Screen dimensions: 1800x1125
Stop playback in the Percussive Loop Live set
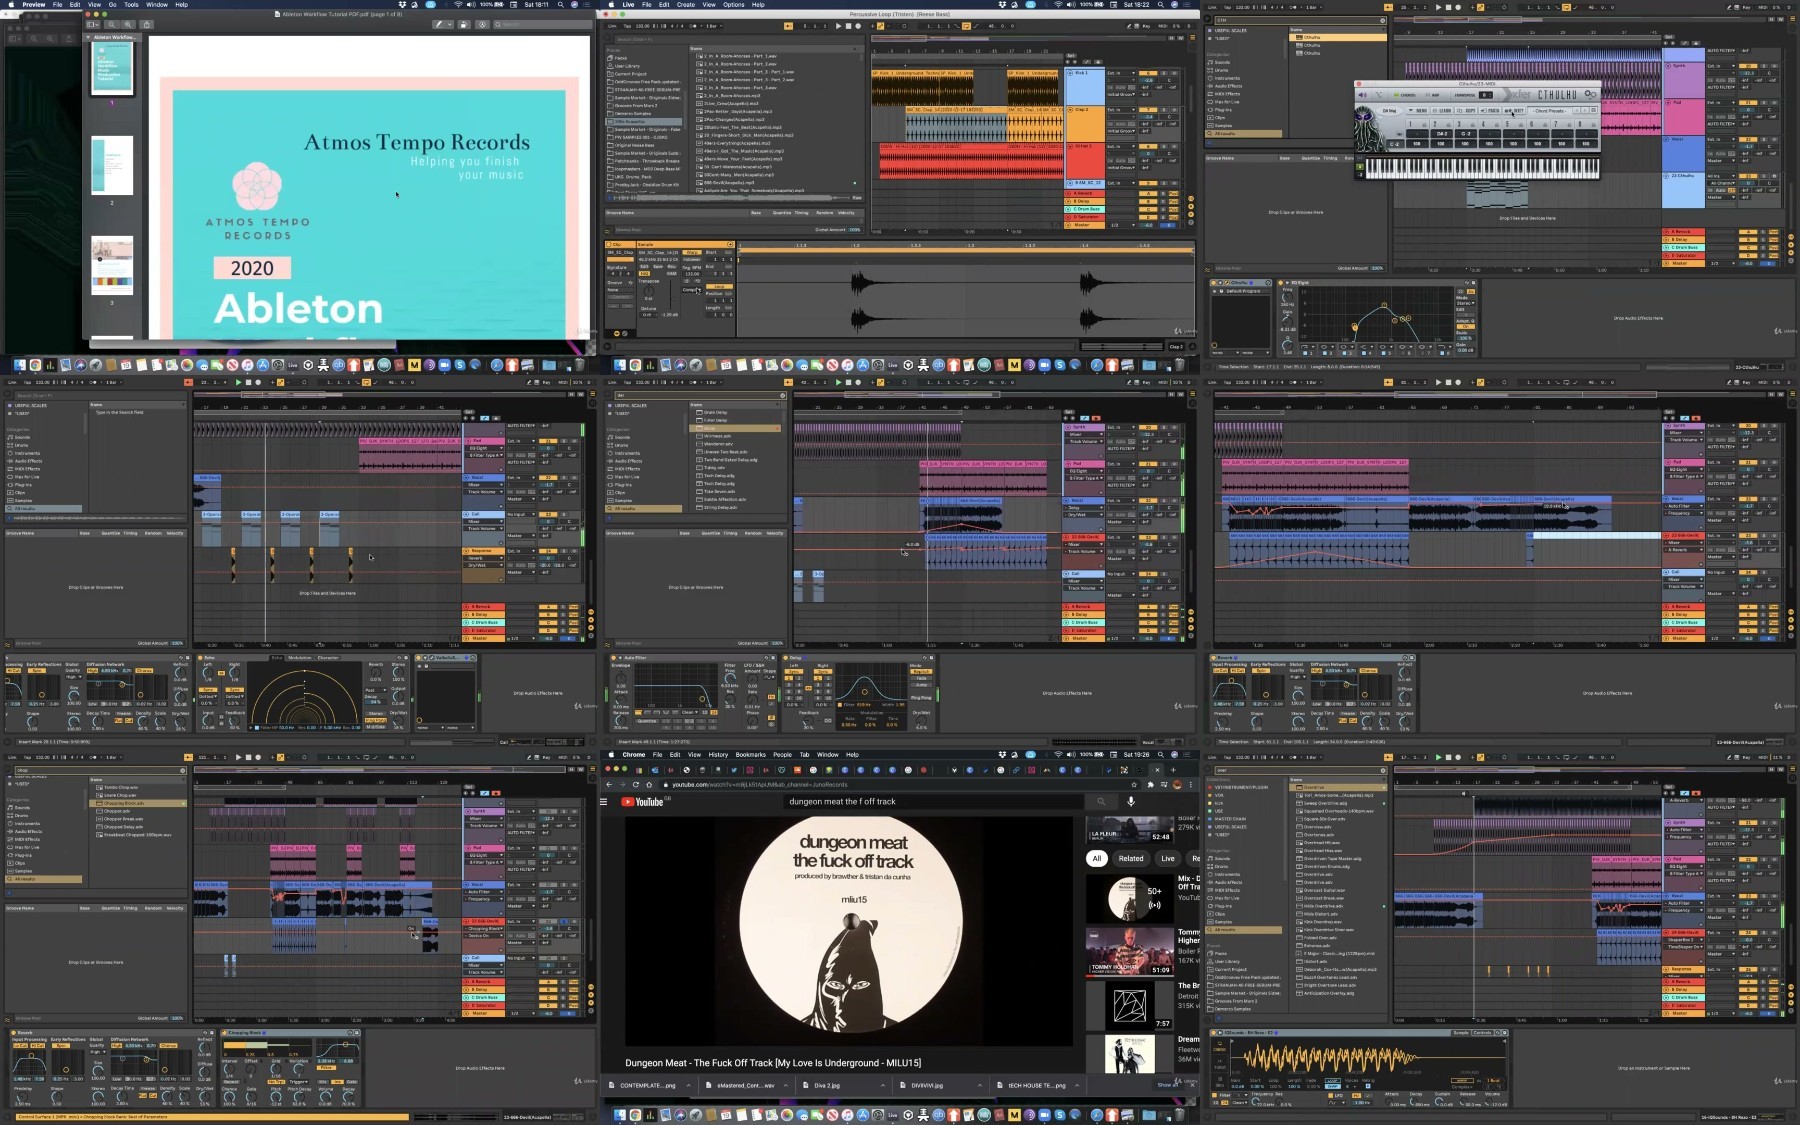pos(849,26)
